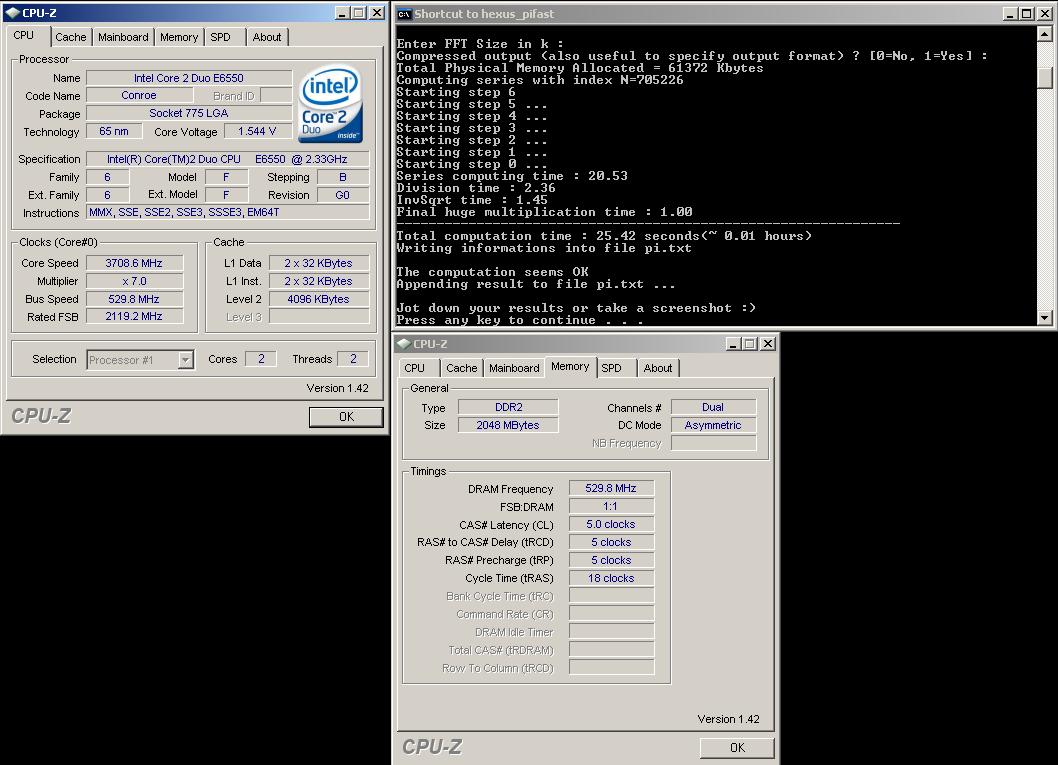
Task: Click the channels value 'Dual'
Action: point(713,407)
